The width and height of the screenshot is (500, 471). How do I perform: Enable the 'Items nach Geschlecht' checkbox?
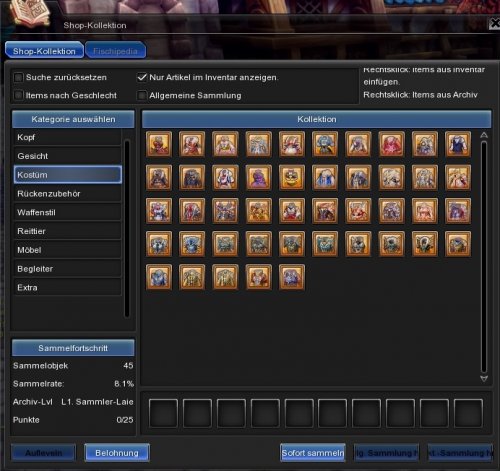tap(18, 95)
